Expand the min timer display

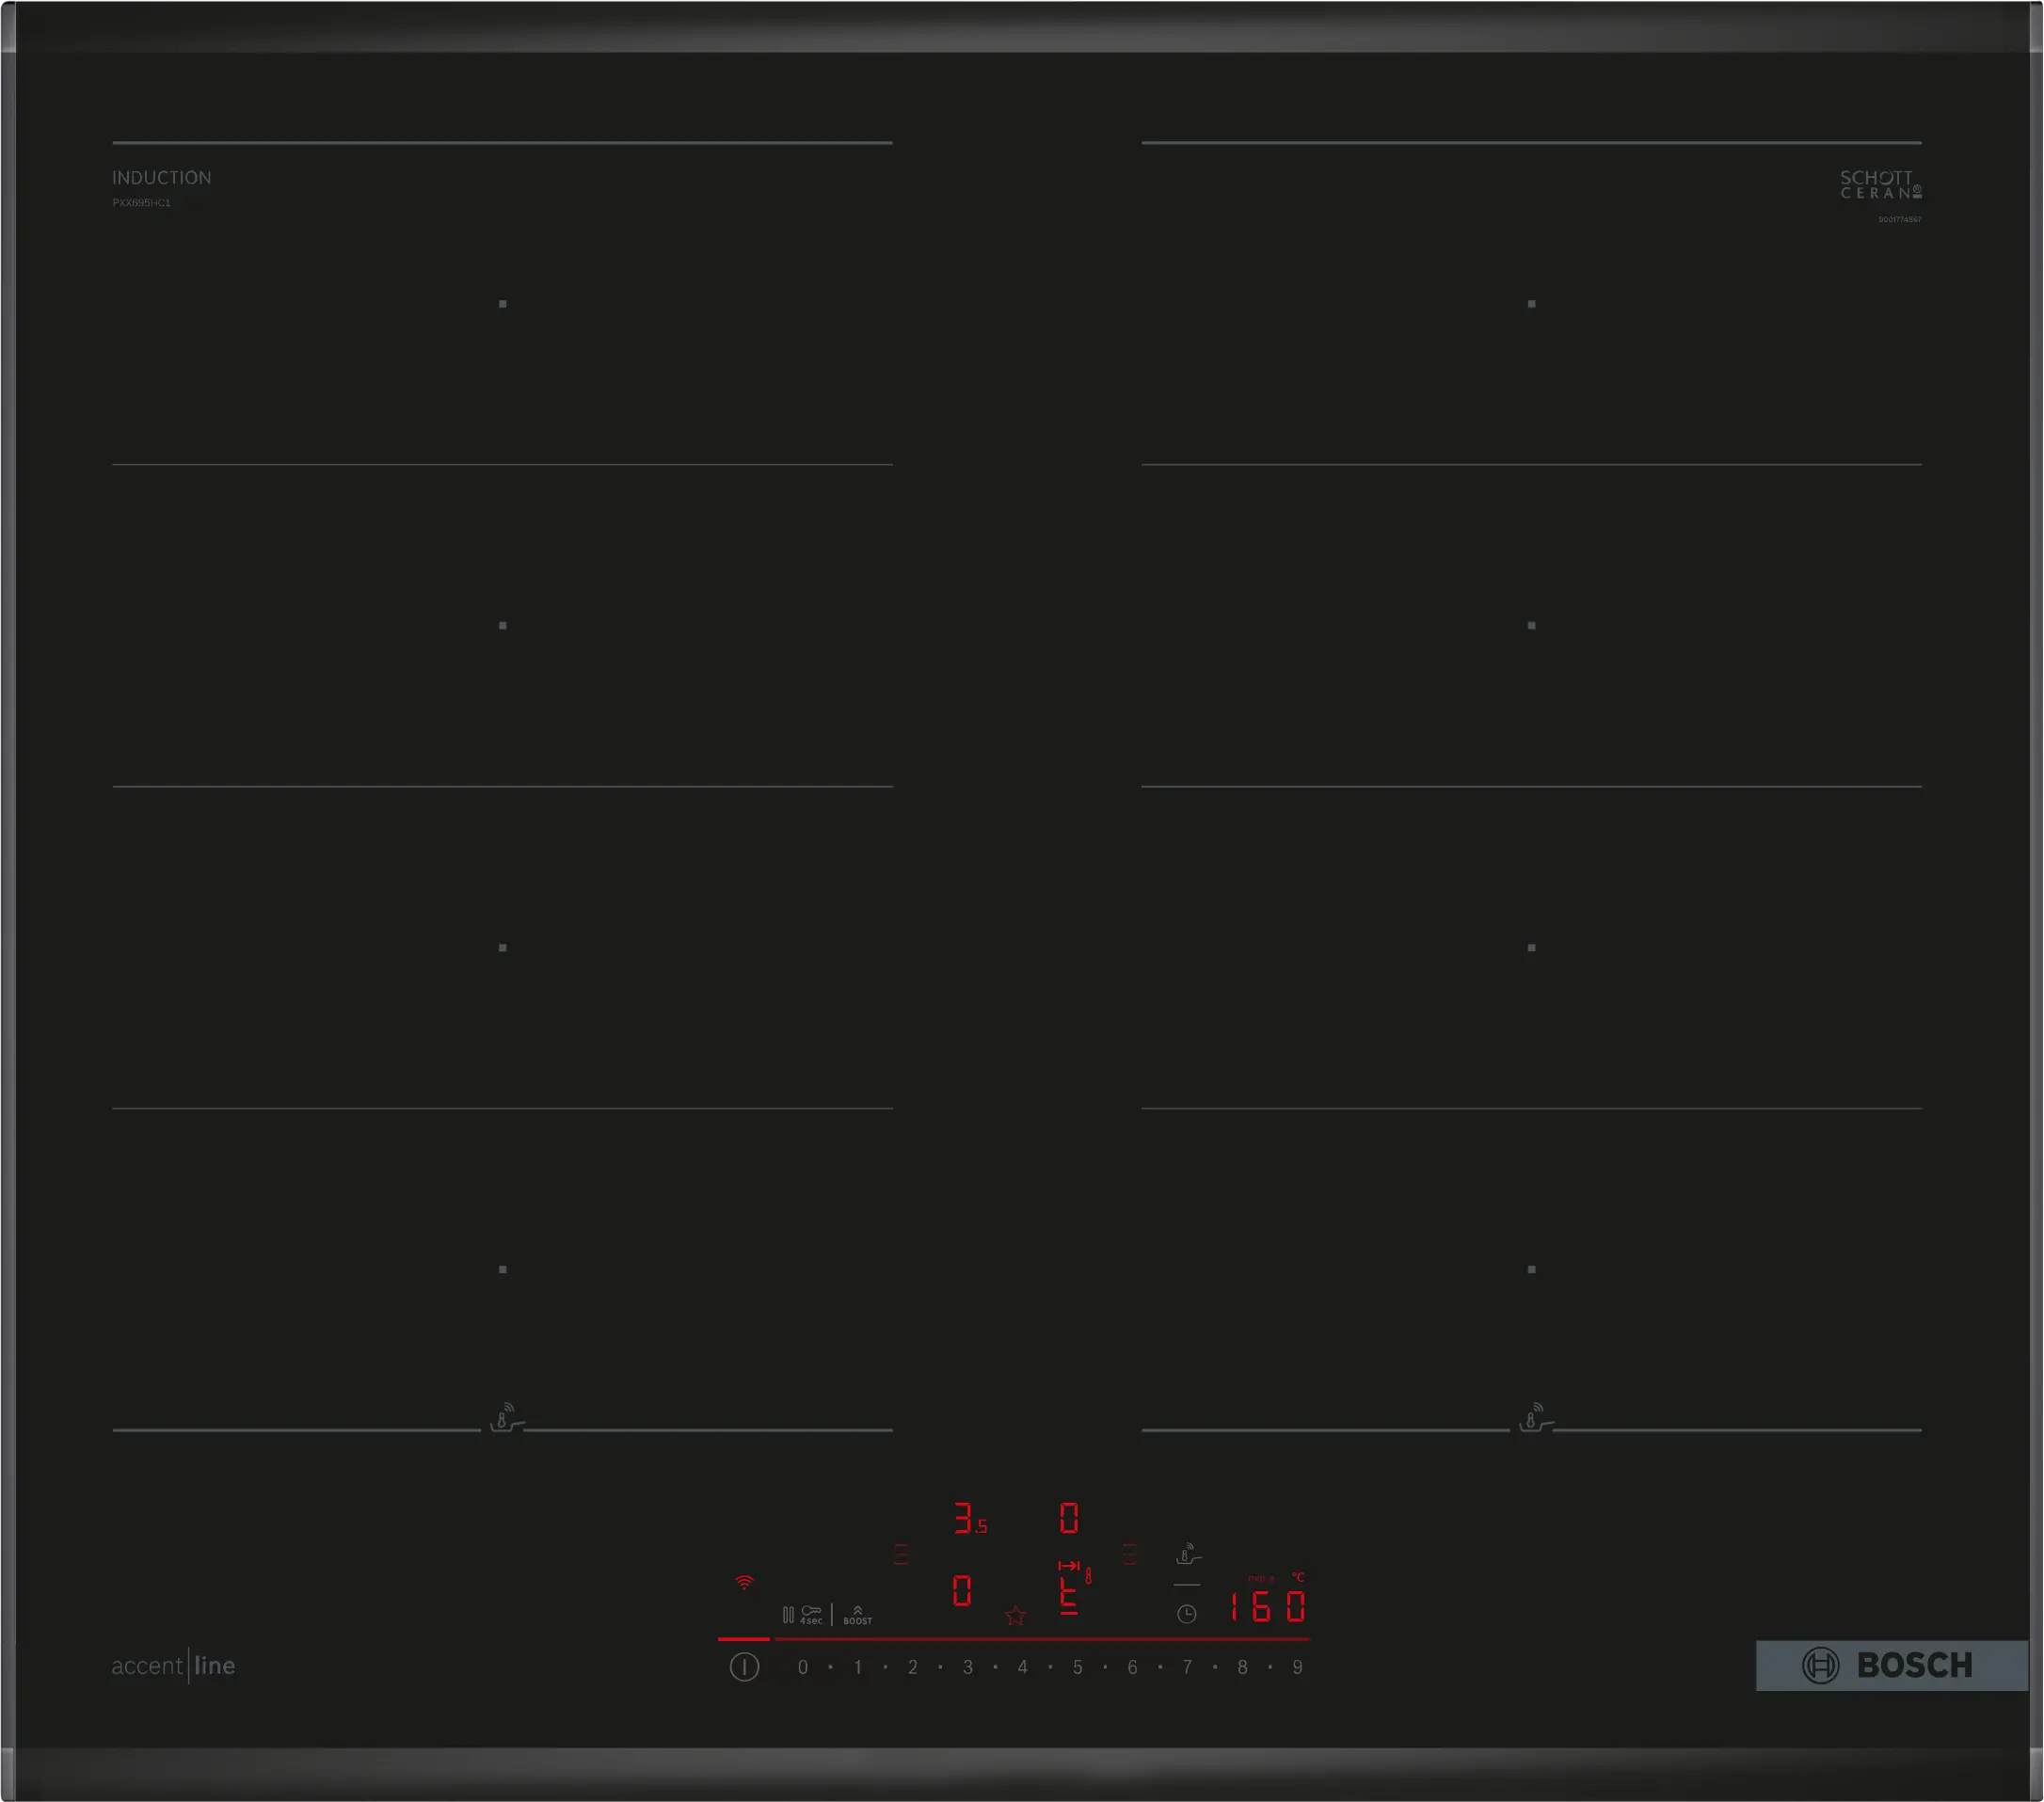pos(1261,1578)
